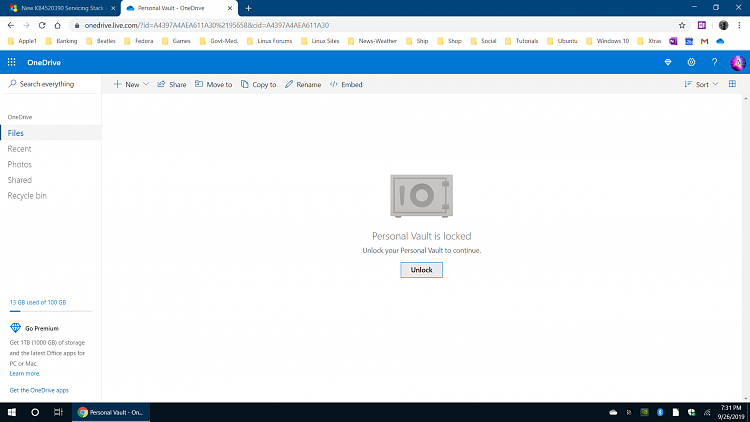Click Share in the command bar

(172, 84)
